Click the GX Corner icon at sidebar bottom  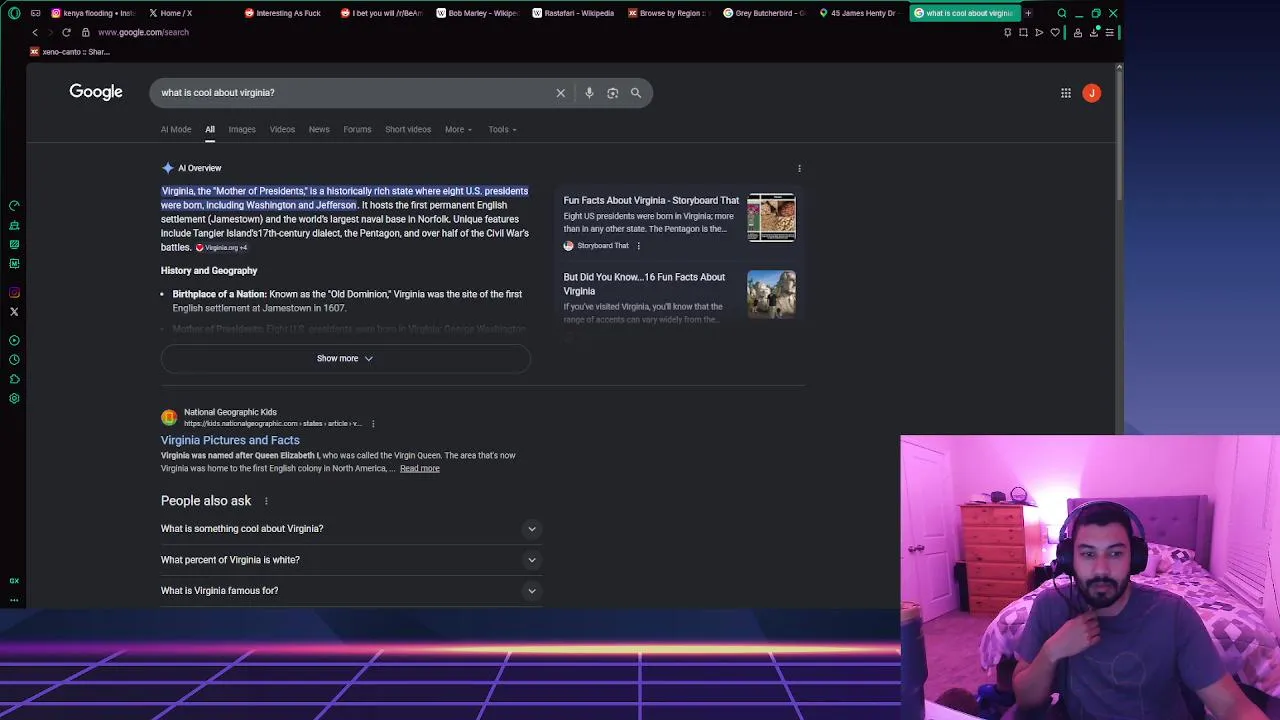[14, 581]
